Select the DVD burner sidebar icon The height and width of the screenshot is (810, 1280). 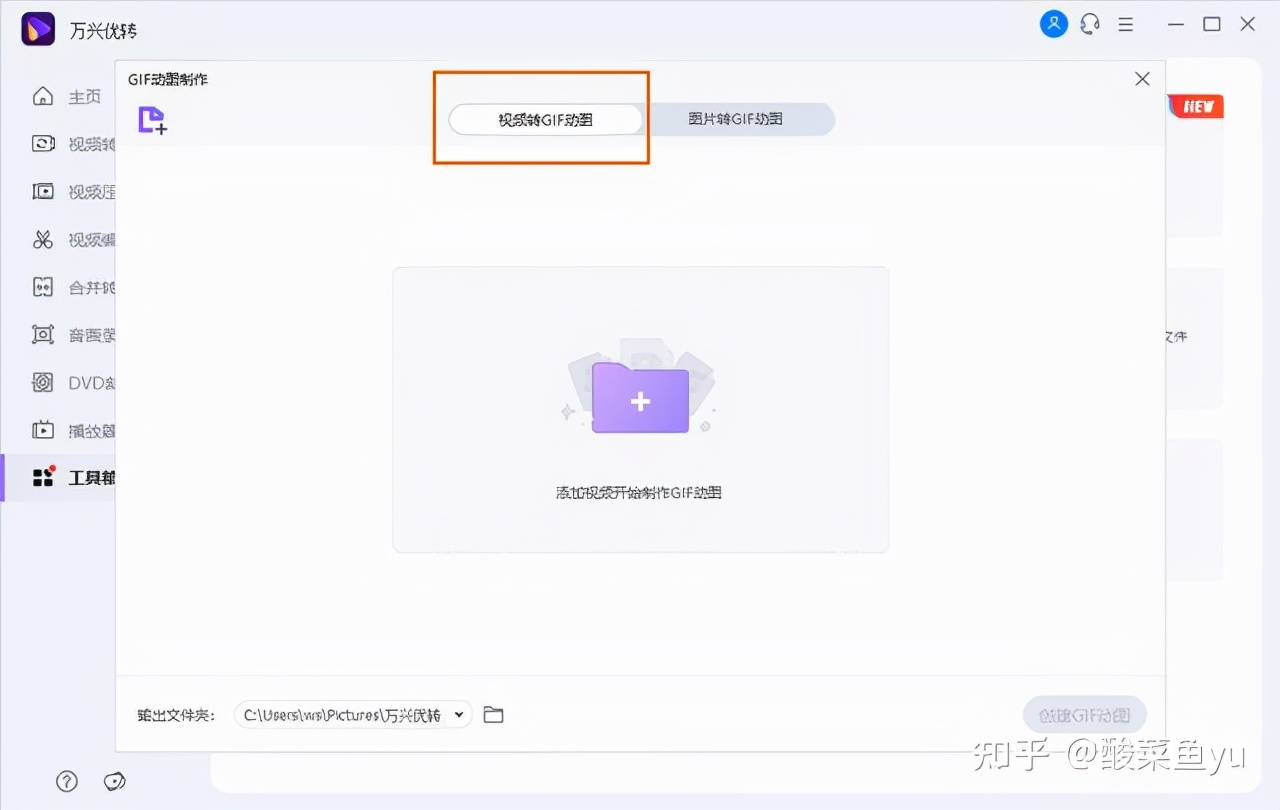44,382
